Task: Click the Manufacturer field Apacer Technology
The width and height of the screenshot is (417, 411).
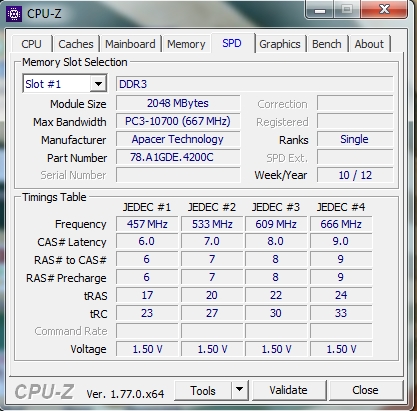Action: pyautogui.click(x=178, y=139)
